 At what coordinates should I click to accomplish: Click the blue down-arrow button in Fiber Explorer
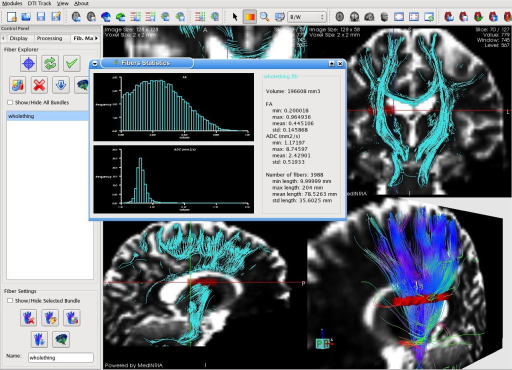click(x=61, y=85)
